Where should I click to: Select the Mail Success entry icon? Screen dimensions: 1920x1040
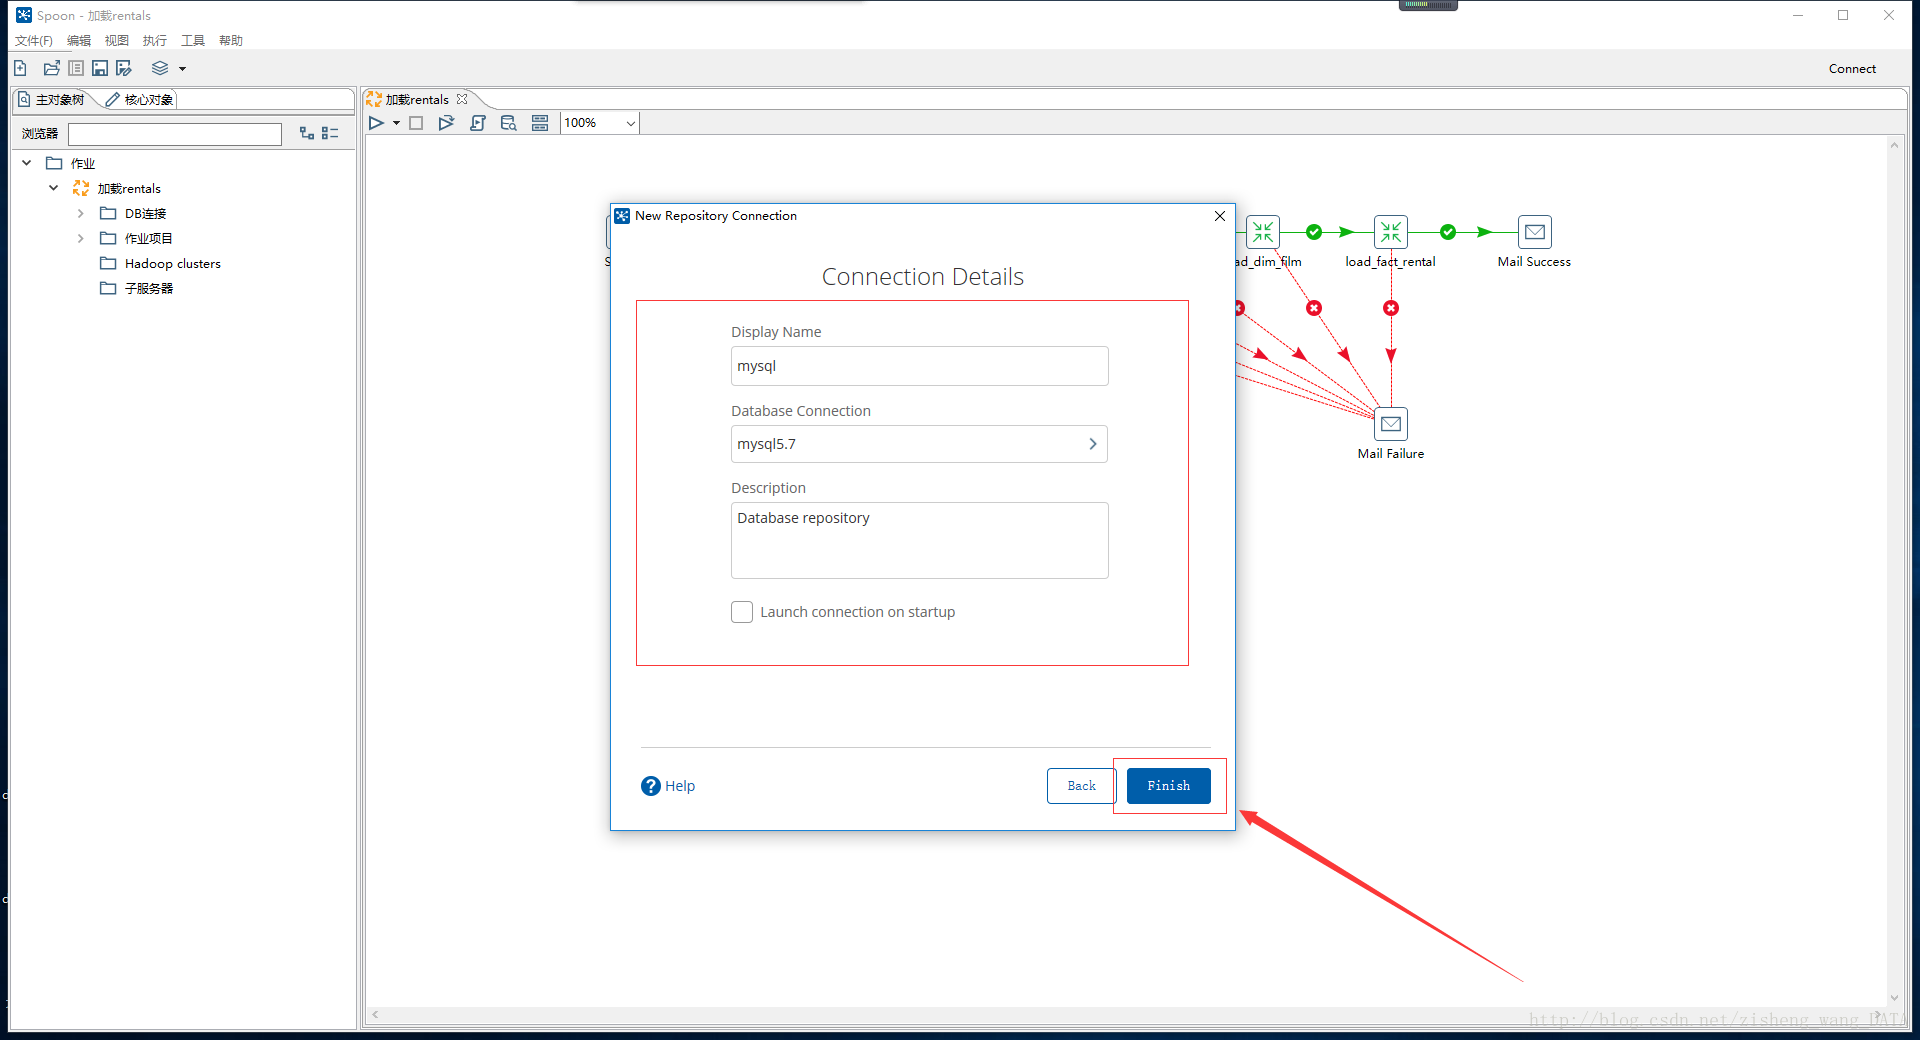[x=1535, y=232]
